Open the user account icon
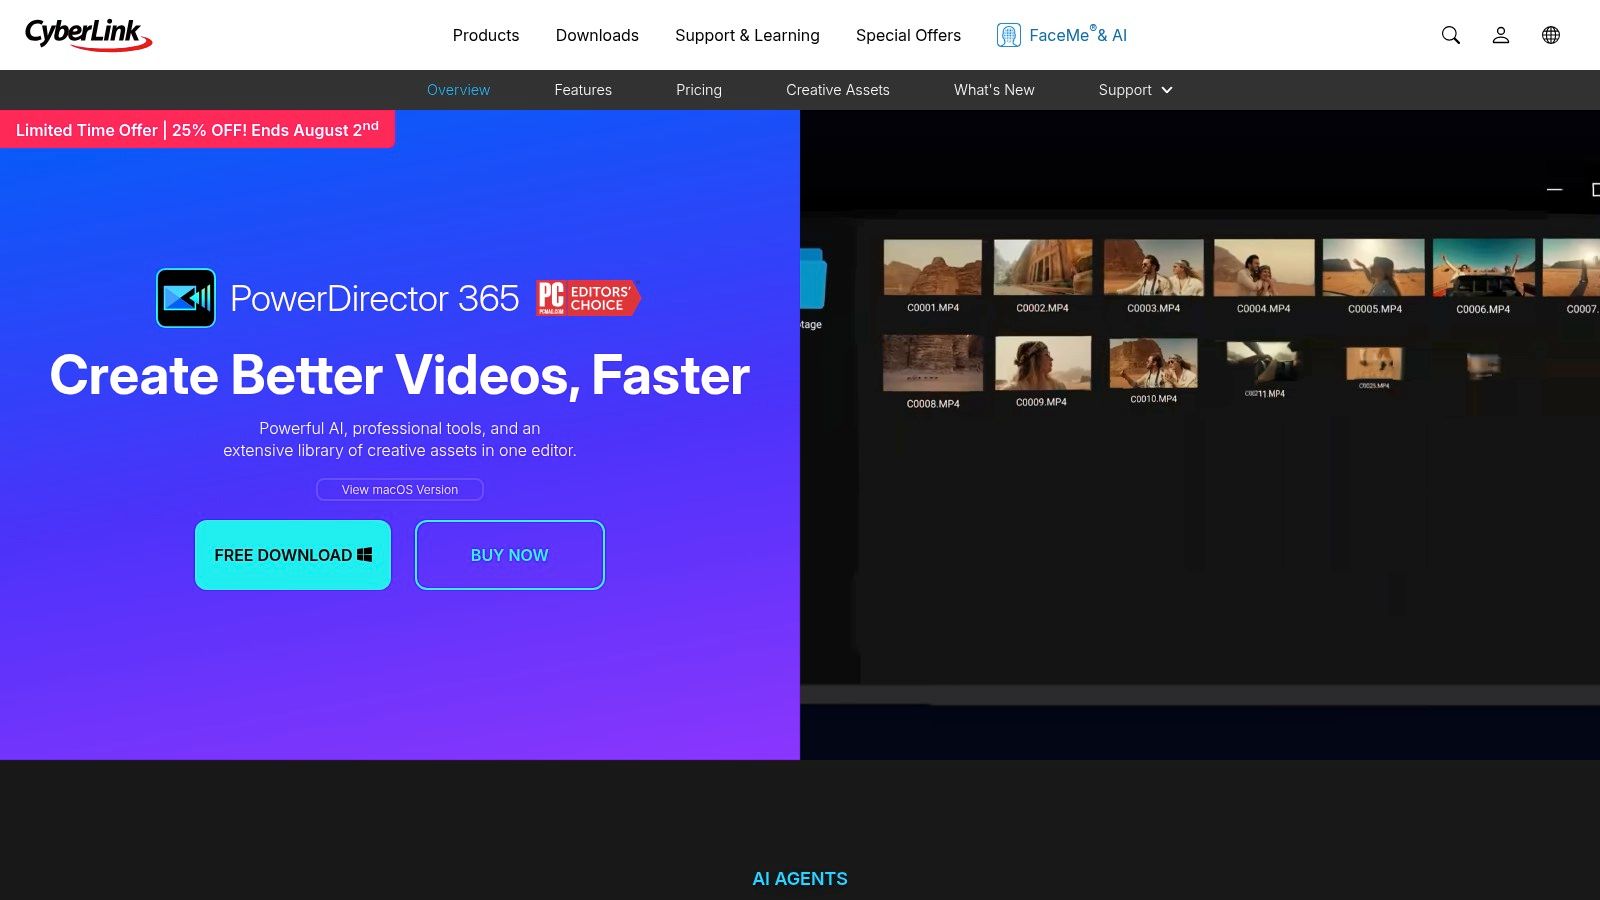The height and width of the screenshot is (900, 1600). coord(1501,35)
